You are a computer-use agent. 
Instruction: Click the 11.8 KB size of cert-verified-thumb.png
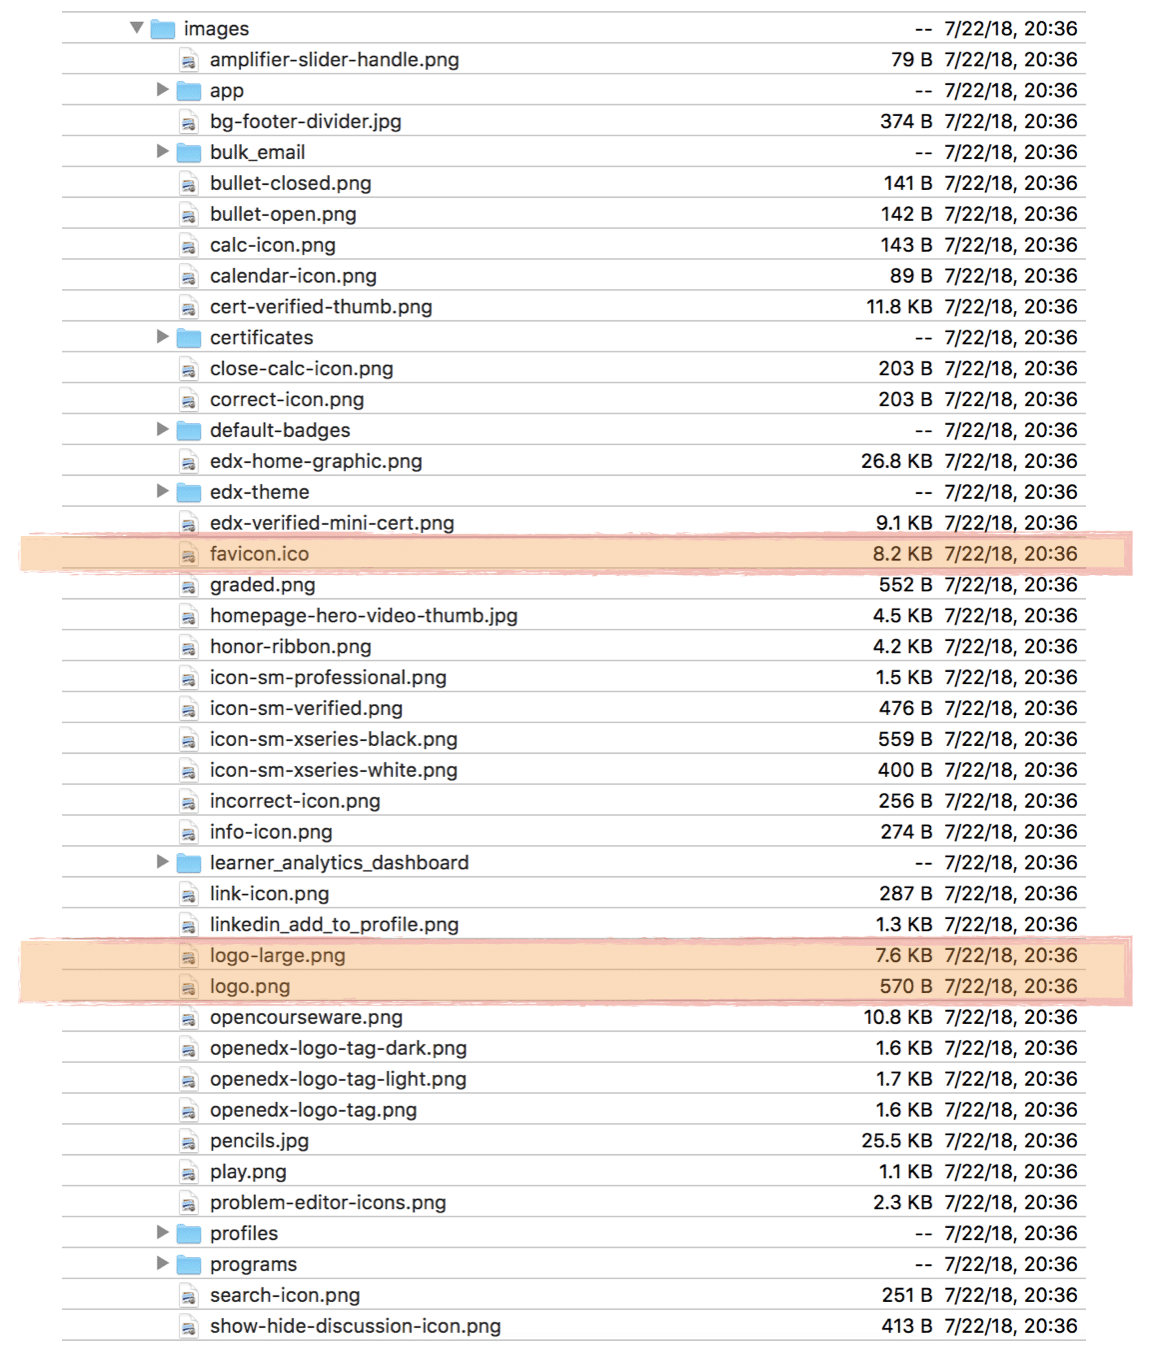point(899,307)
